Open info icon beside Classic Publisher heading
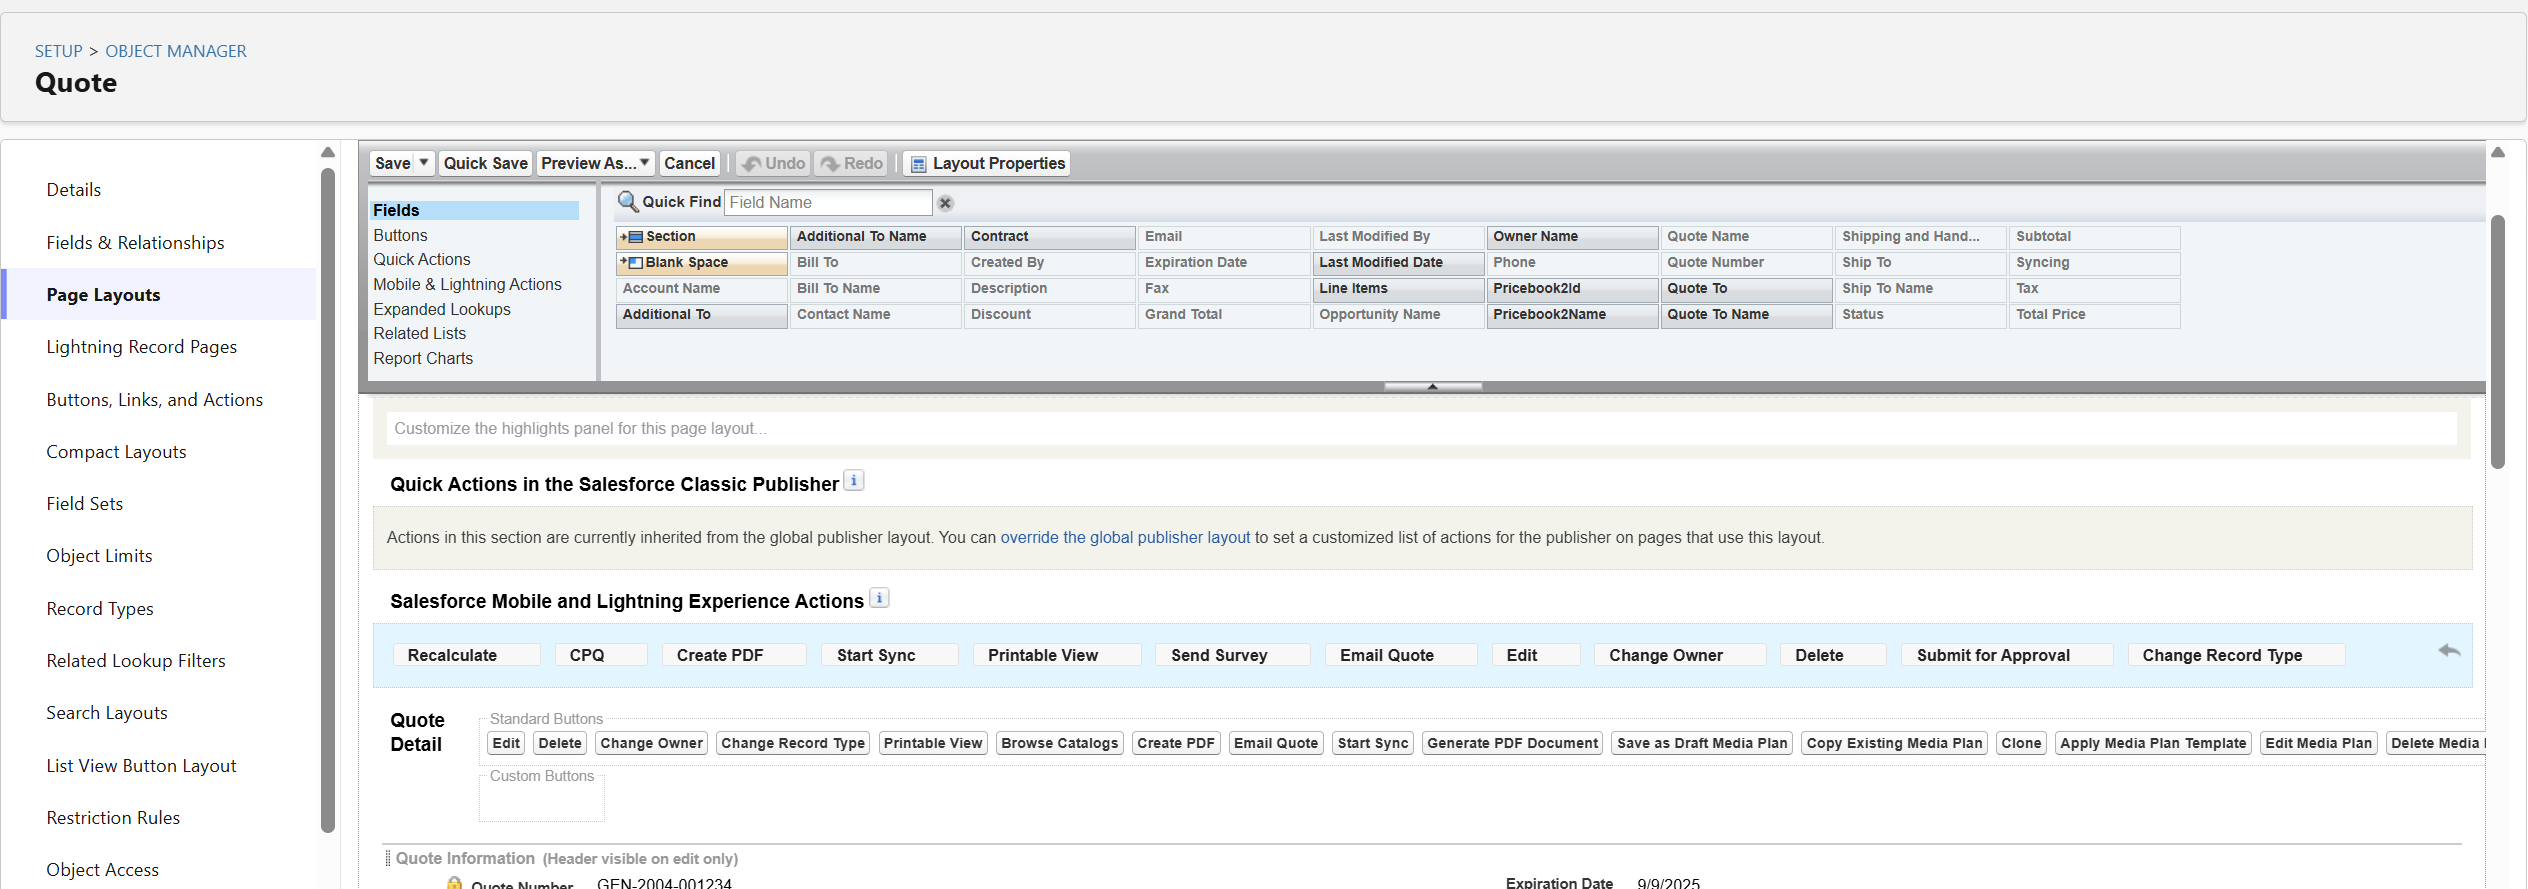The width and height of the screenshot is (2528, 889). coord(854,481)
